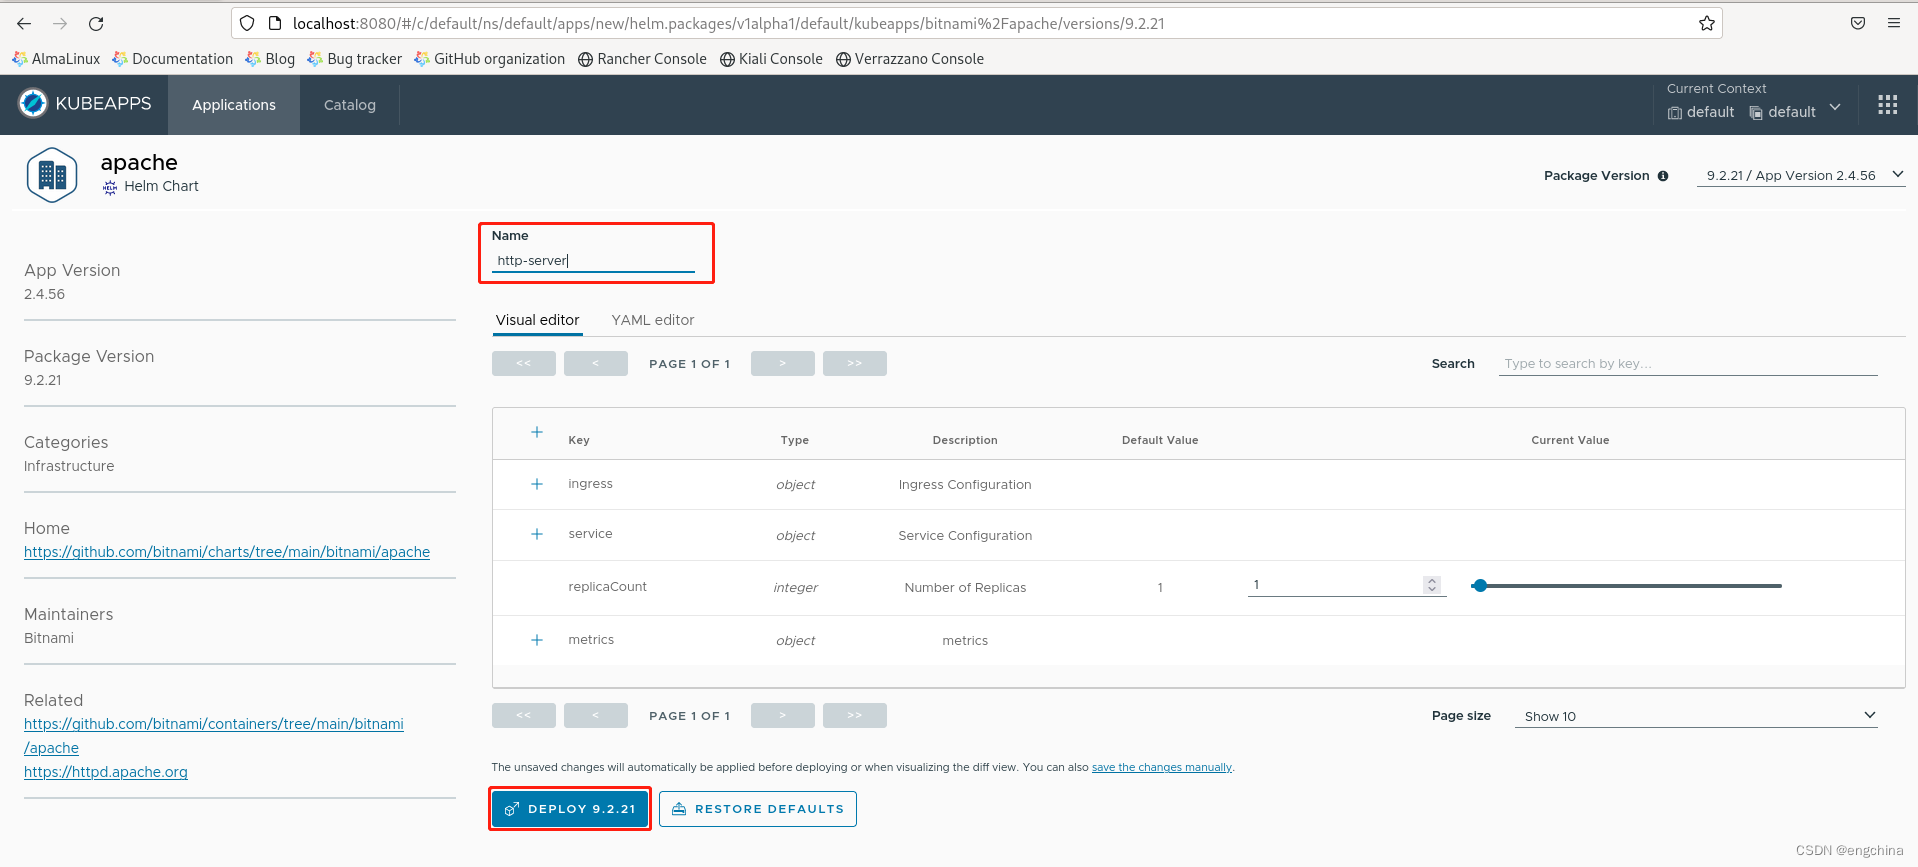Click top previous-page < button

click(596, 364)
